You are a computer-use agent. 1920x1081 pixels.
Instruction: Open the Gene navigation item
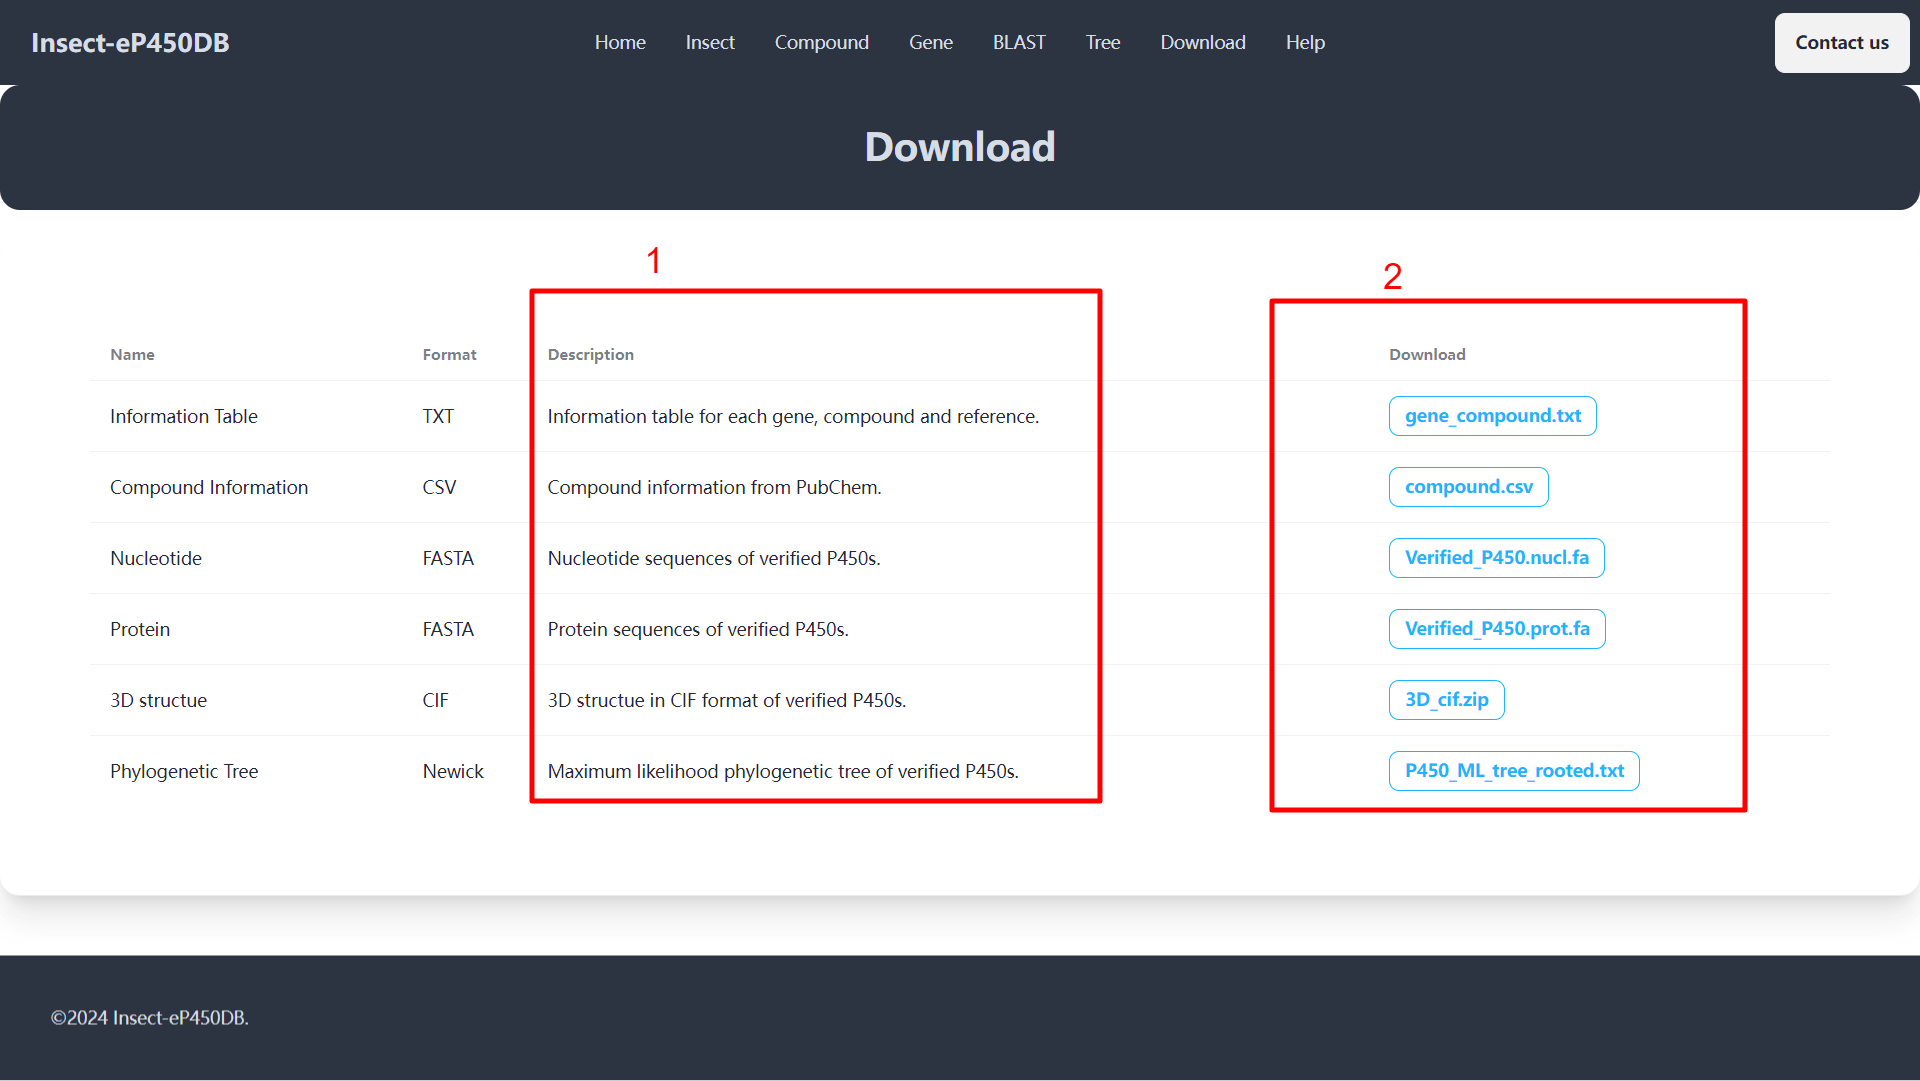click(x=930, y=42)
